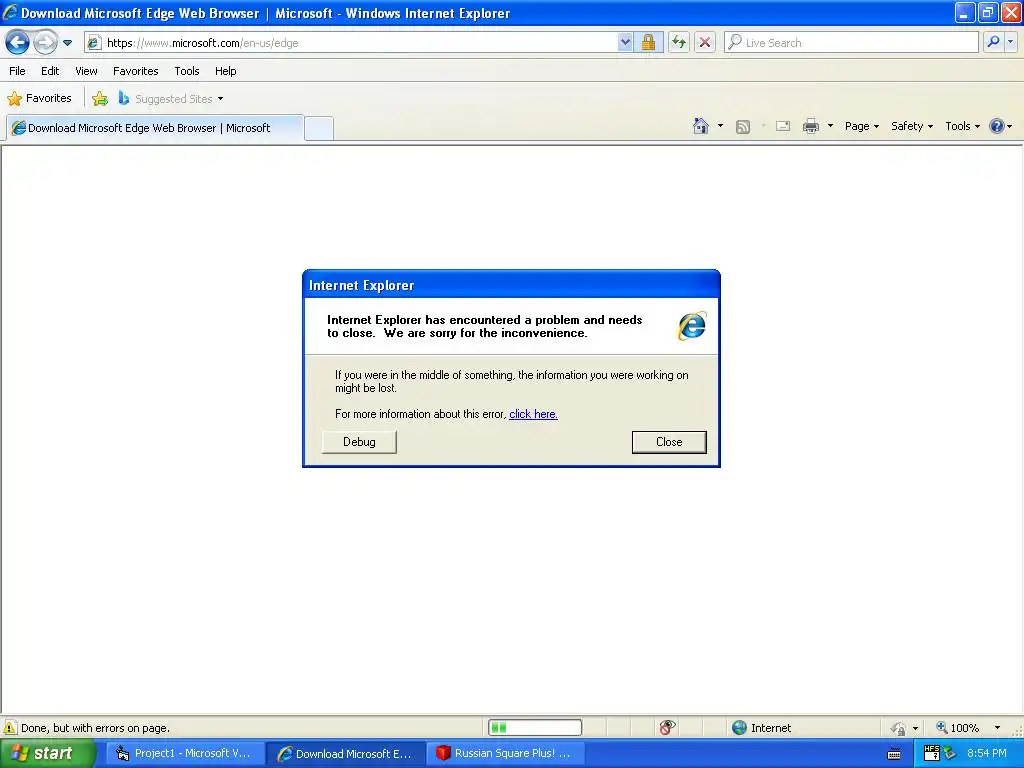Open the View menu

click(x=86, y=71)
